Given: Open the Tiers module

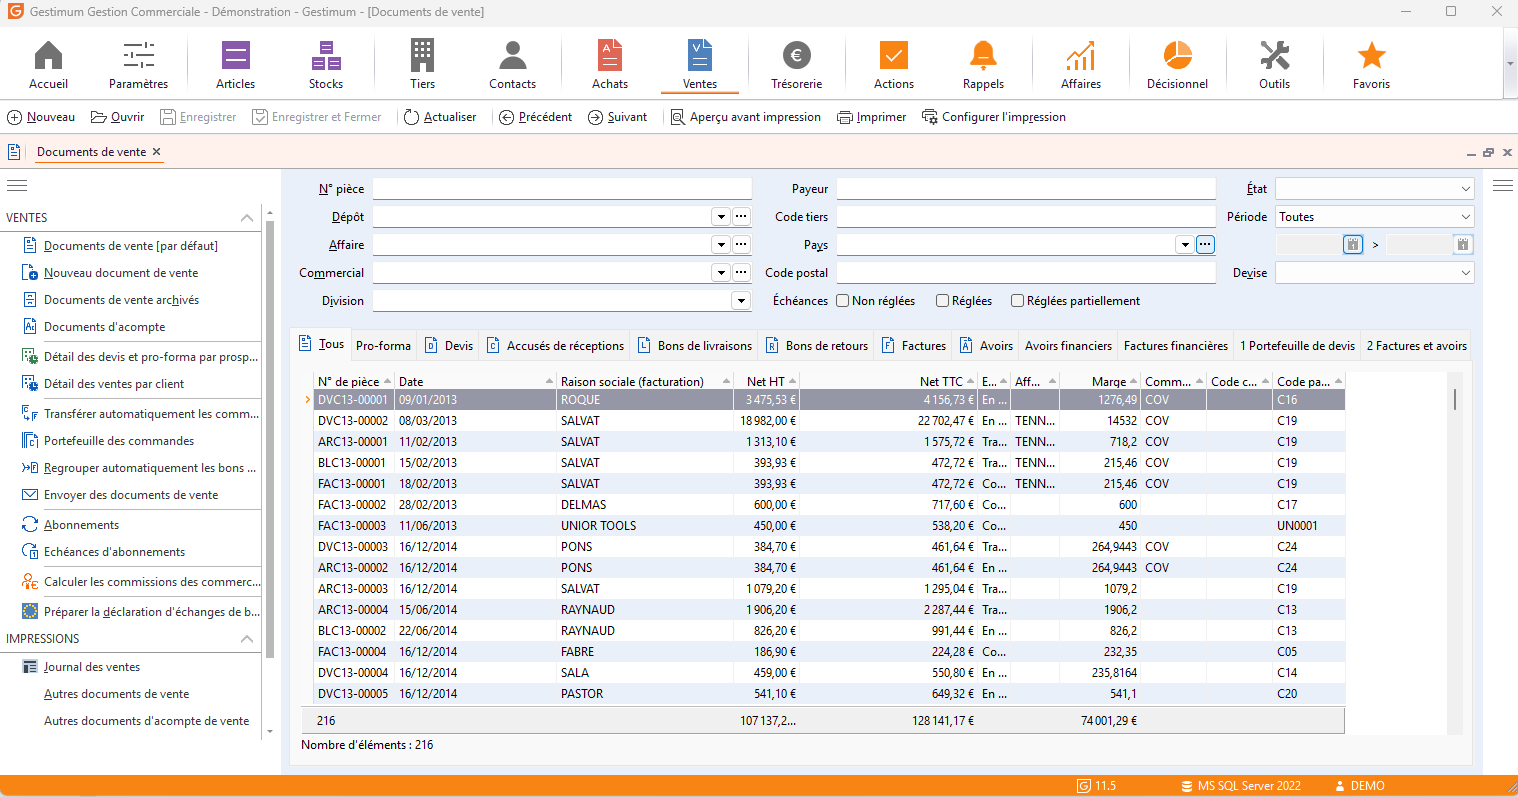Looking at the screenshot, I should click(x=423, y=65).
